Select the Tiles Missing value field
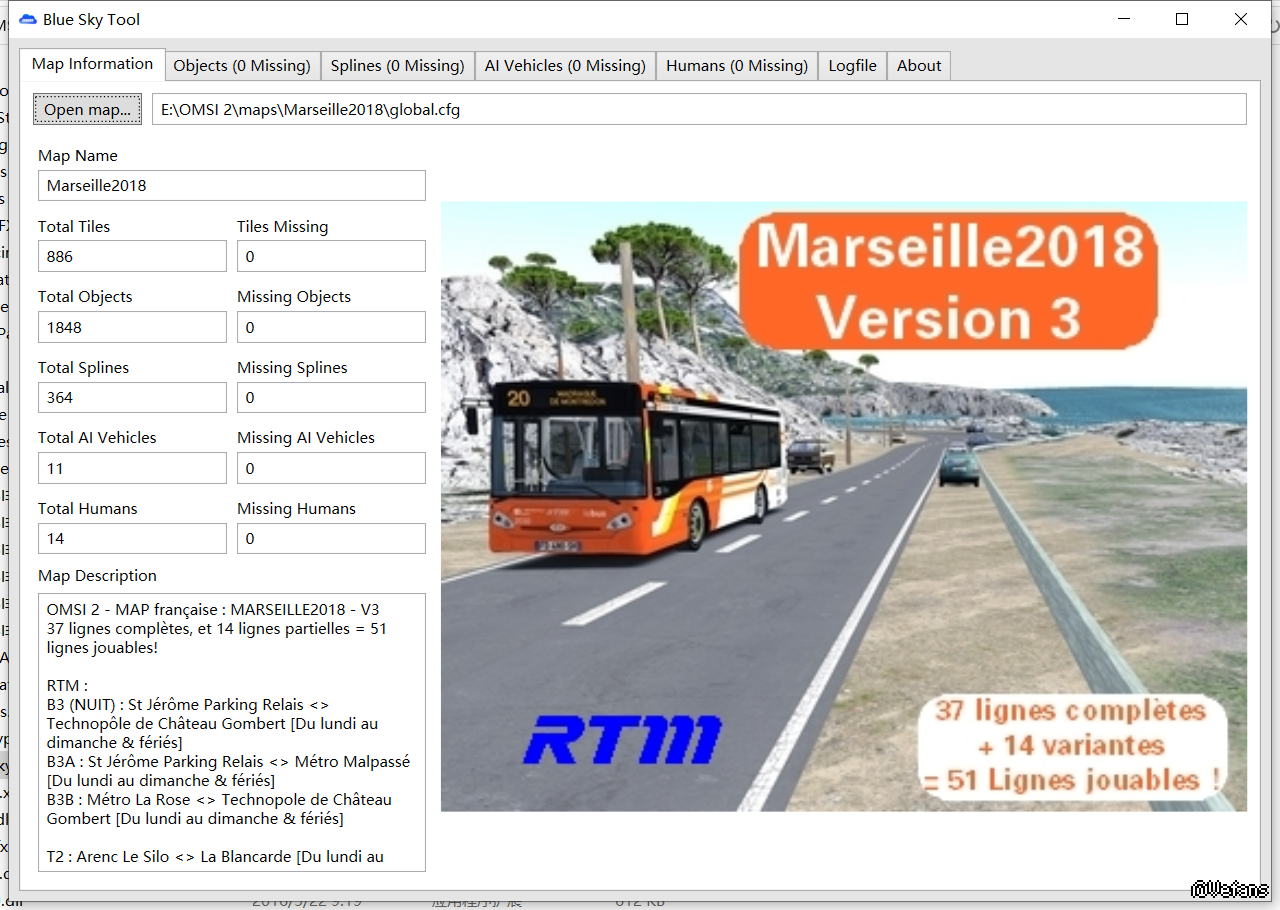The height and width of the screenshot is (910, 1280). tap(331, 256)
